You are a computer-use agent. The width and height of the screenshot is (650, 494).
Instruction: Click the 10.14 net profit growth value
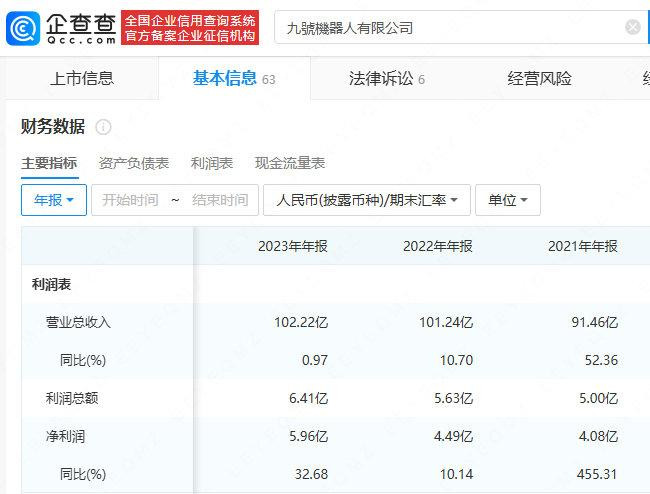click(x=456, y=474)
